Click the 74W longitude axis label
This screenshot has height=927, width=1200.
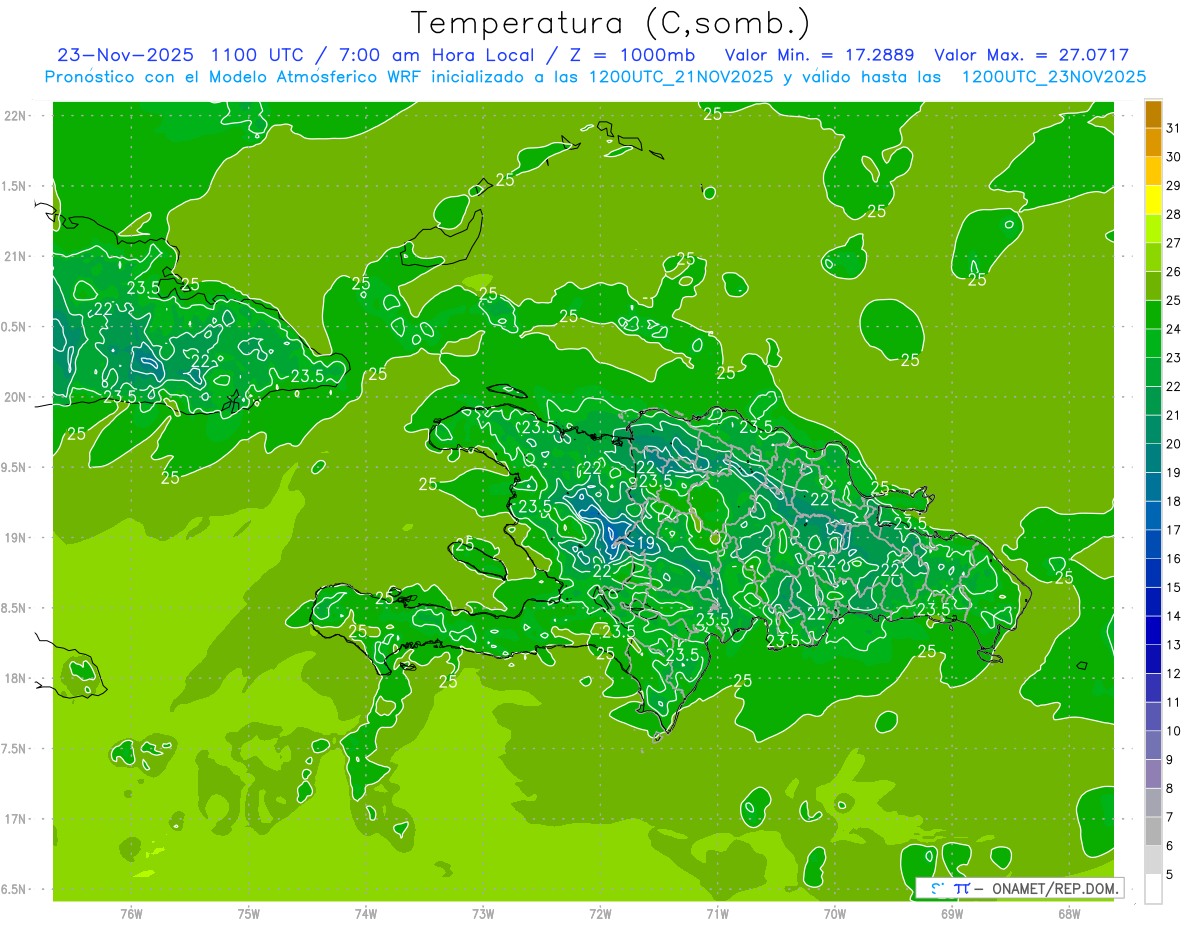pyautogui.click(x=366, y=914)
